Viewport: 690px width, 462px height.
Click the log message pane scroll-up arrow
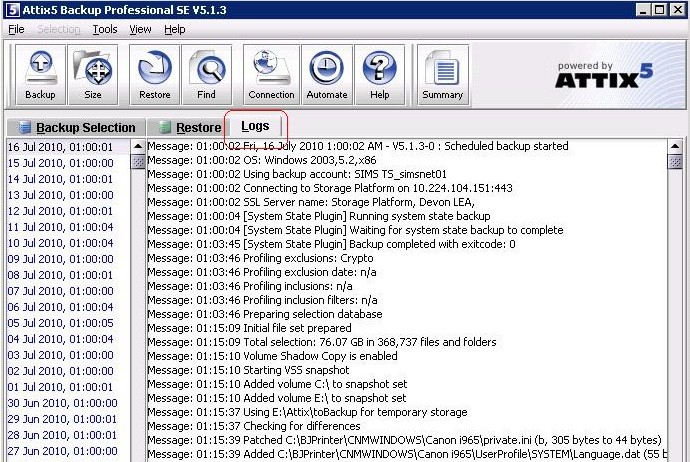tap(675, 147)
